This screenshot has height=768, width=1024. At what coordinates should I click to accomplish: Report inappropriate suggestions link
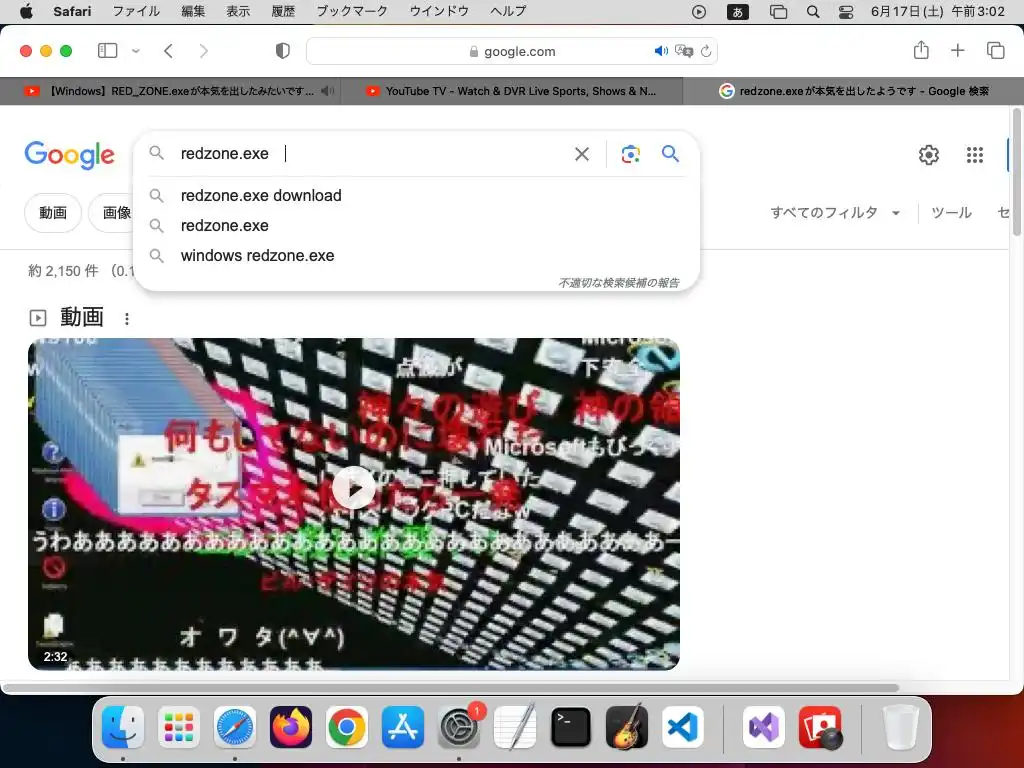(618, 283)
